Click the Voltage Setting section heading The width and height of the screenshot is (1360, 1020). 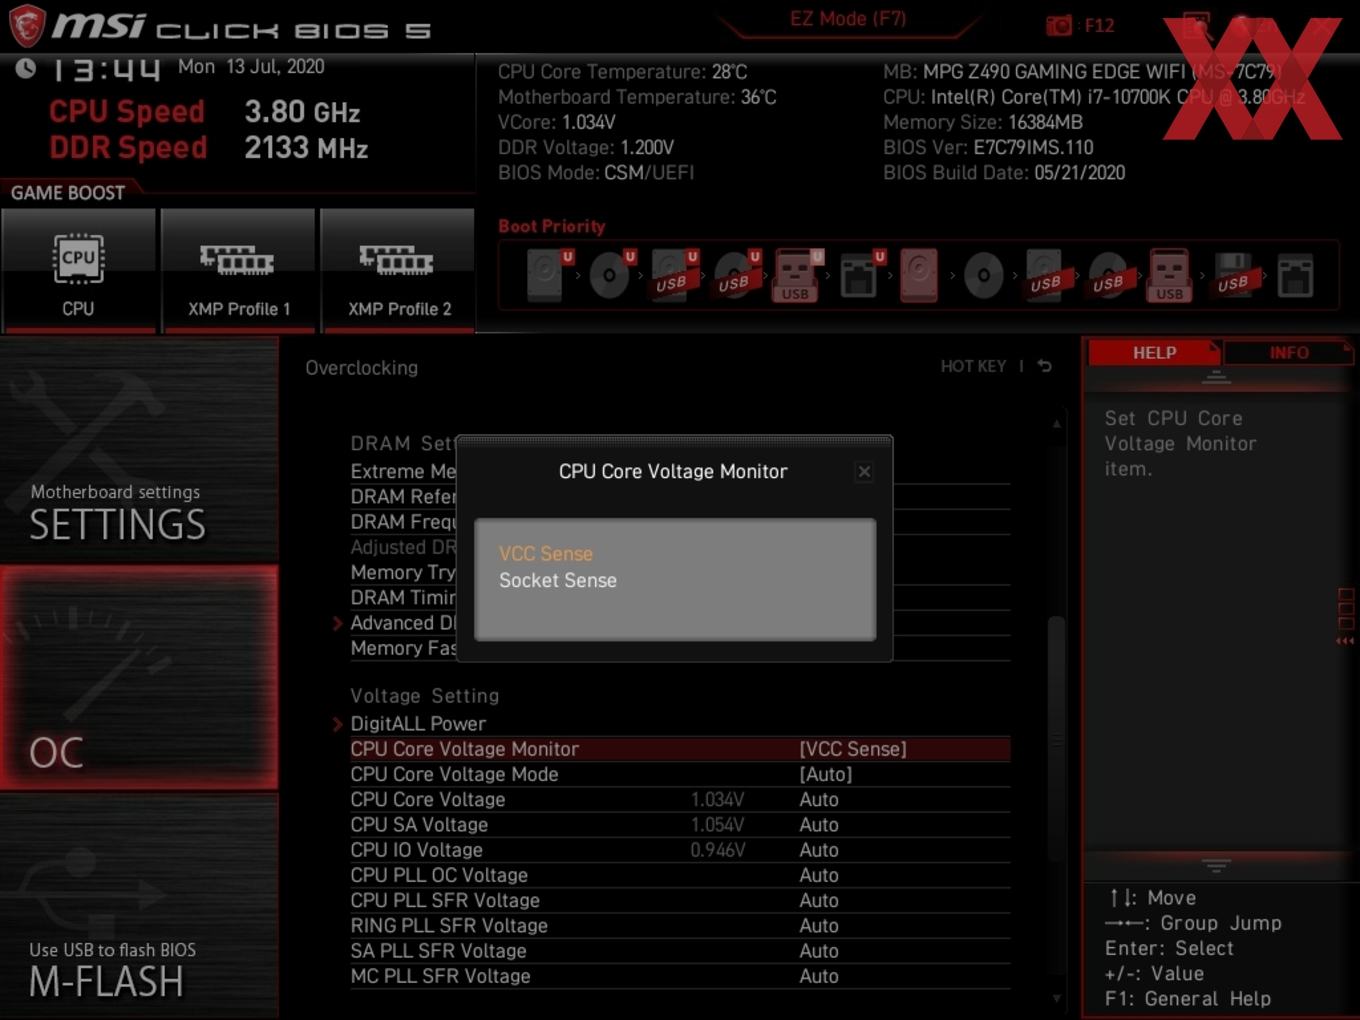pos(424,696)
